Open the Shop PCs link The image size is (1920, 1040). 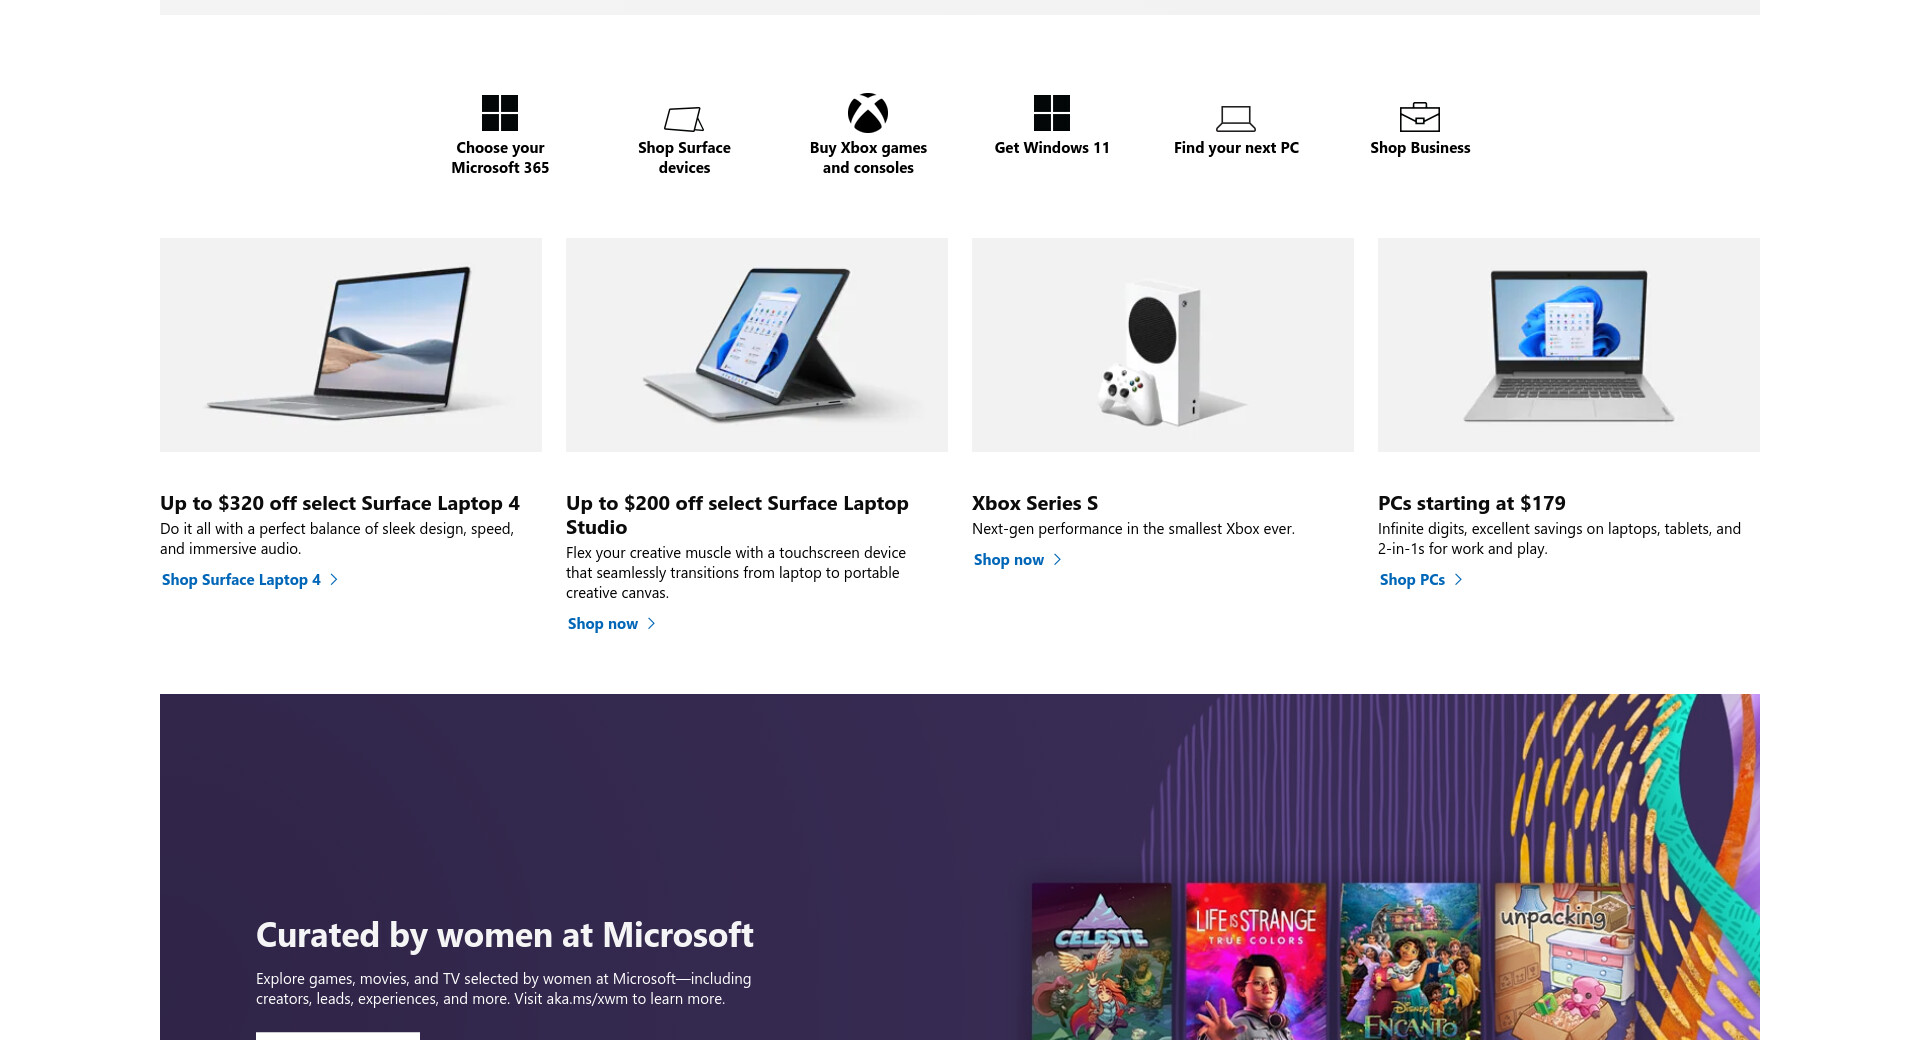(x=1412, y=580)
